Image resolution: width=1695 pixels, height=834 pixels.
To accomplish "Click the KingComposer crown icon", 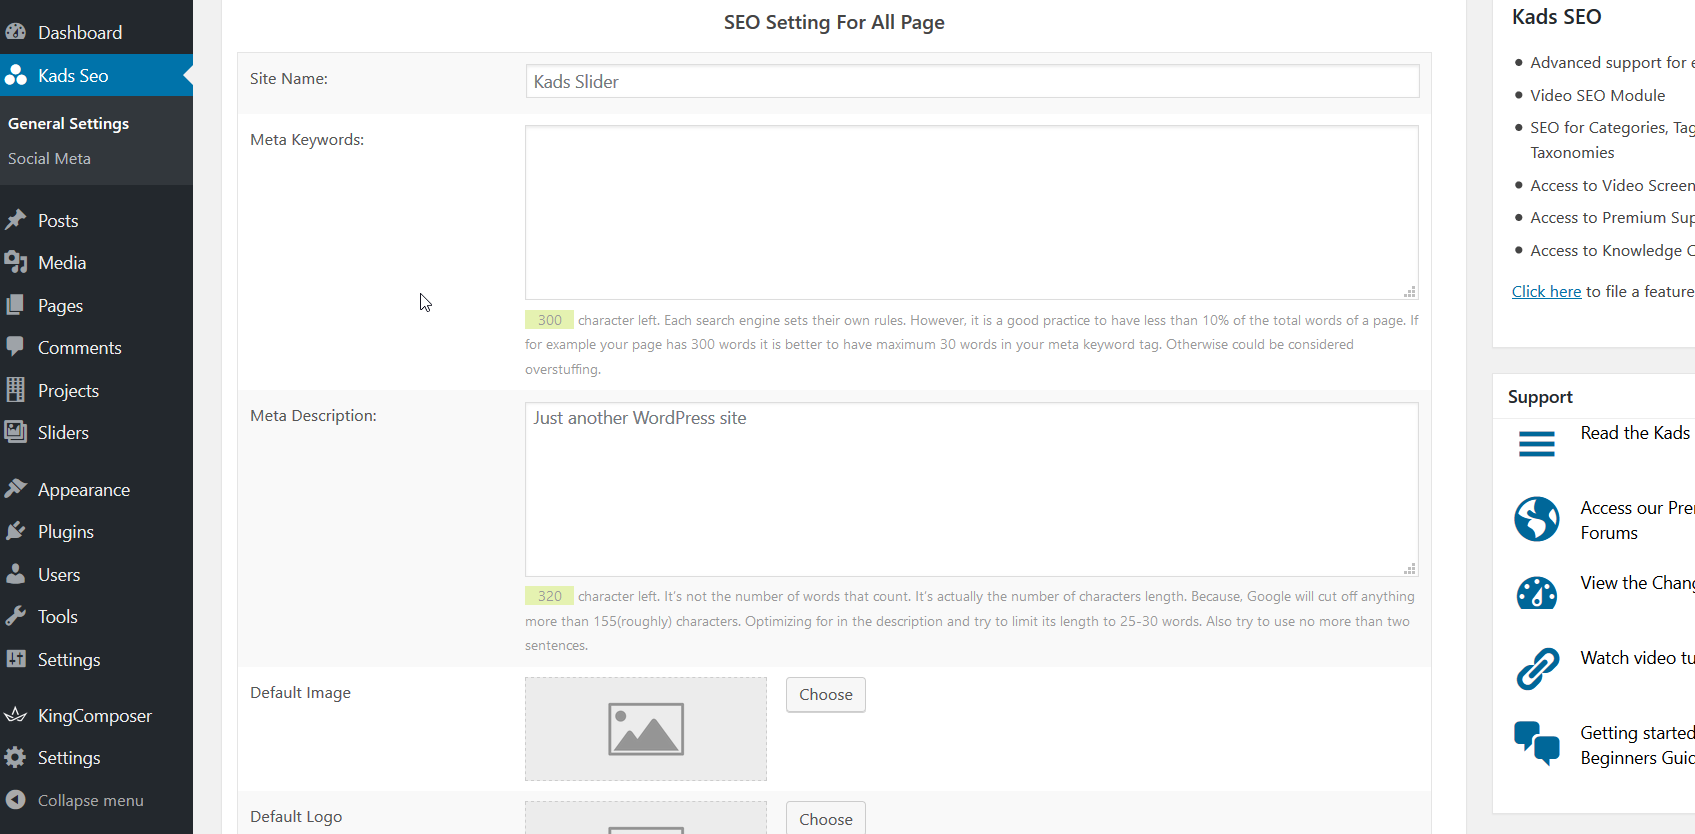I will click(x=15, y=715).
